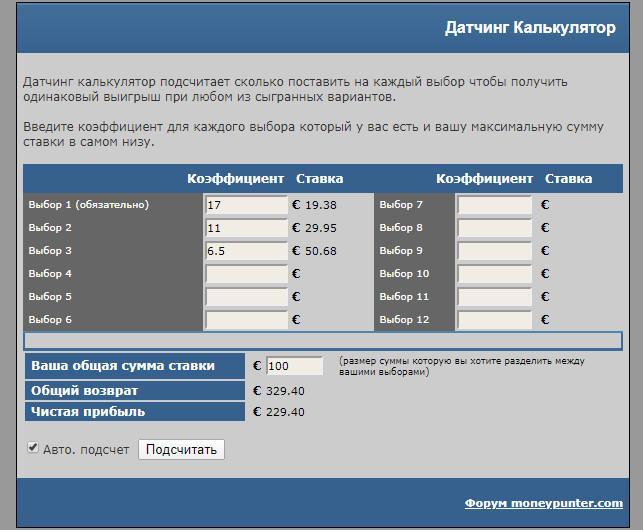Click the Выбор 3 calculated stake amount
The height and width of the screenshot is (530, 643).
[320, 251]
